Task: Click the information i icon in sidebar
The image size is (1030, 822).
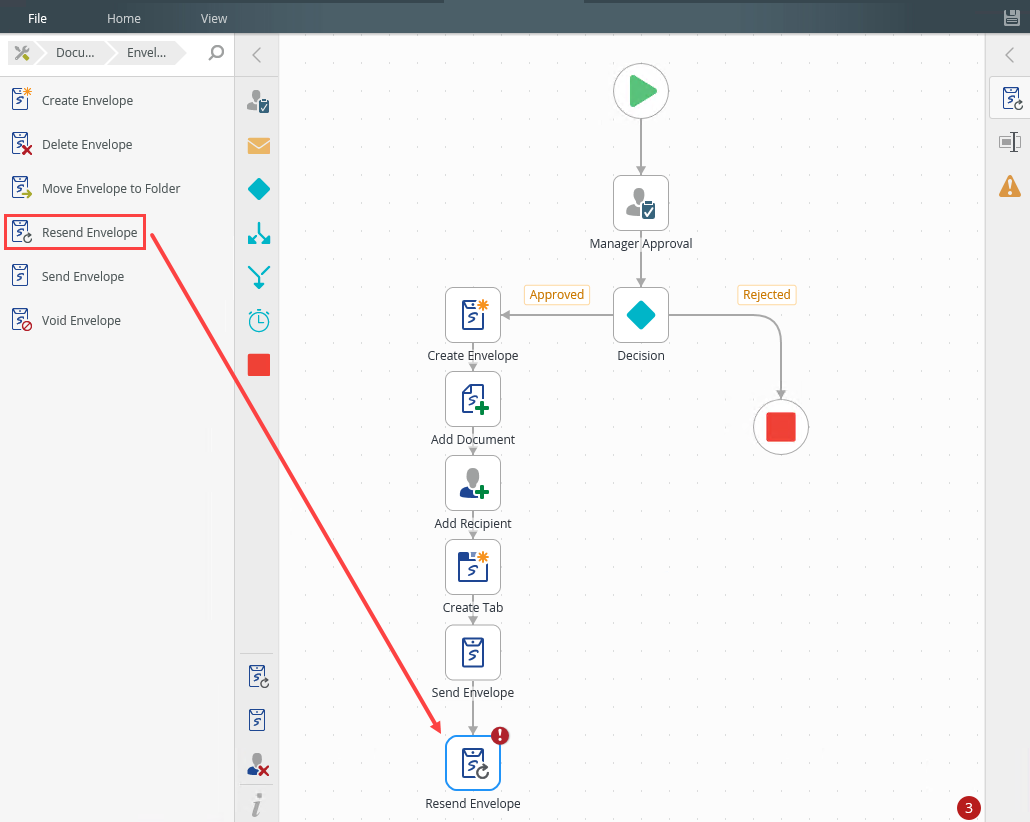Action: tap(257, 805)
